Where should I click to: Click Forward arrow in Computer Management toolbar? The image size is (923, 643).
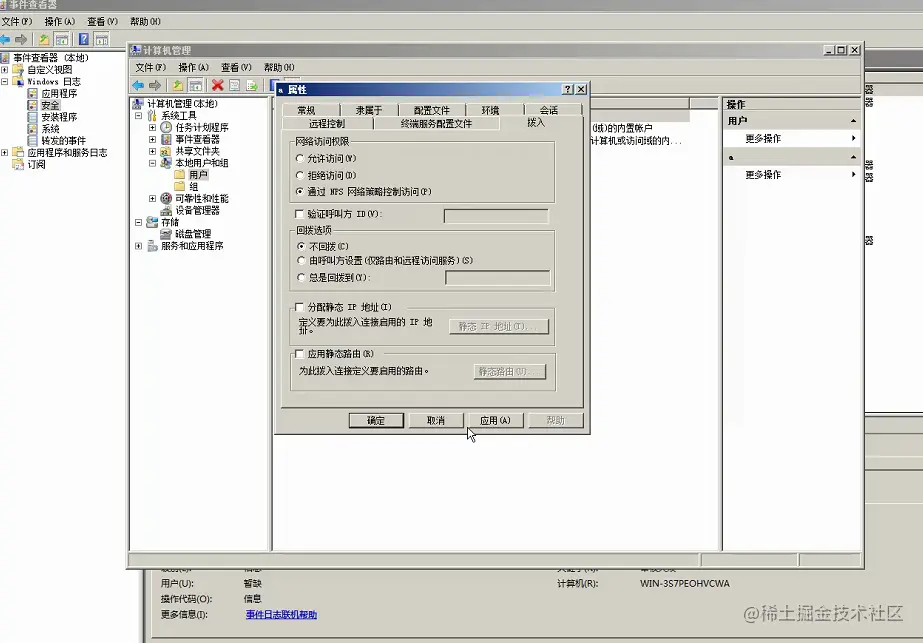(x=155, y=85)
